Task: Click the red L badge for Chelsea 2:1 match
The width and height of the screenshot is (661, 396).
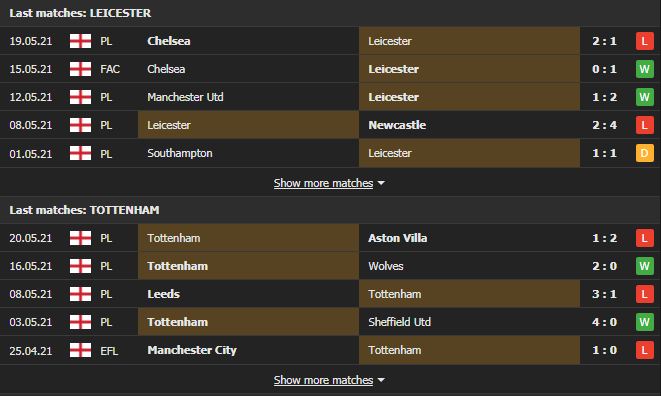Action: (x=644, y=41)
